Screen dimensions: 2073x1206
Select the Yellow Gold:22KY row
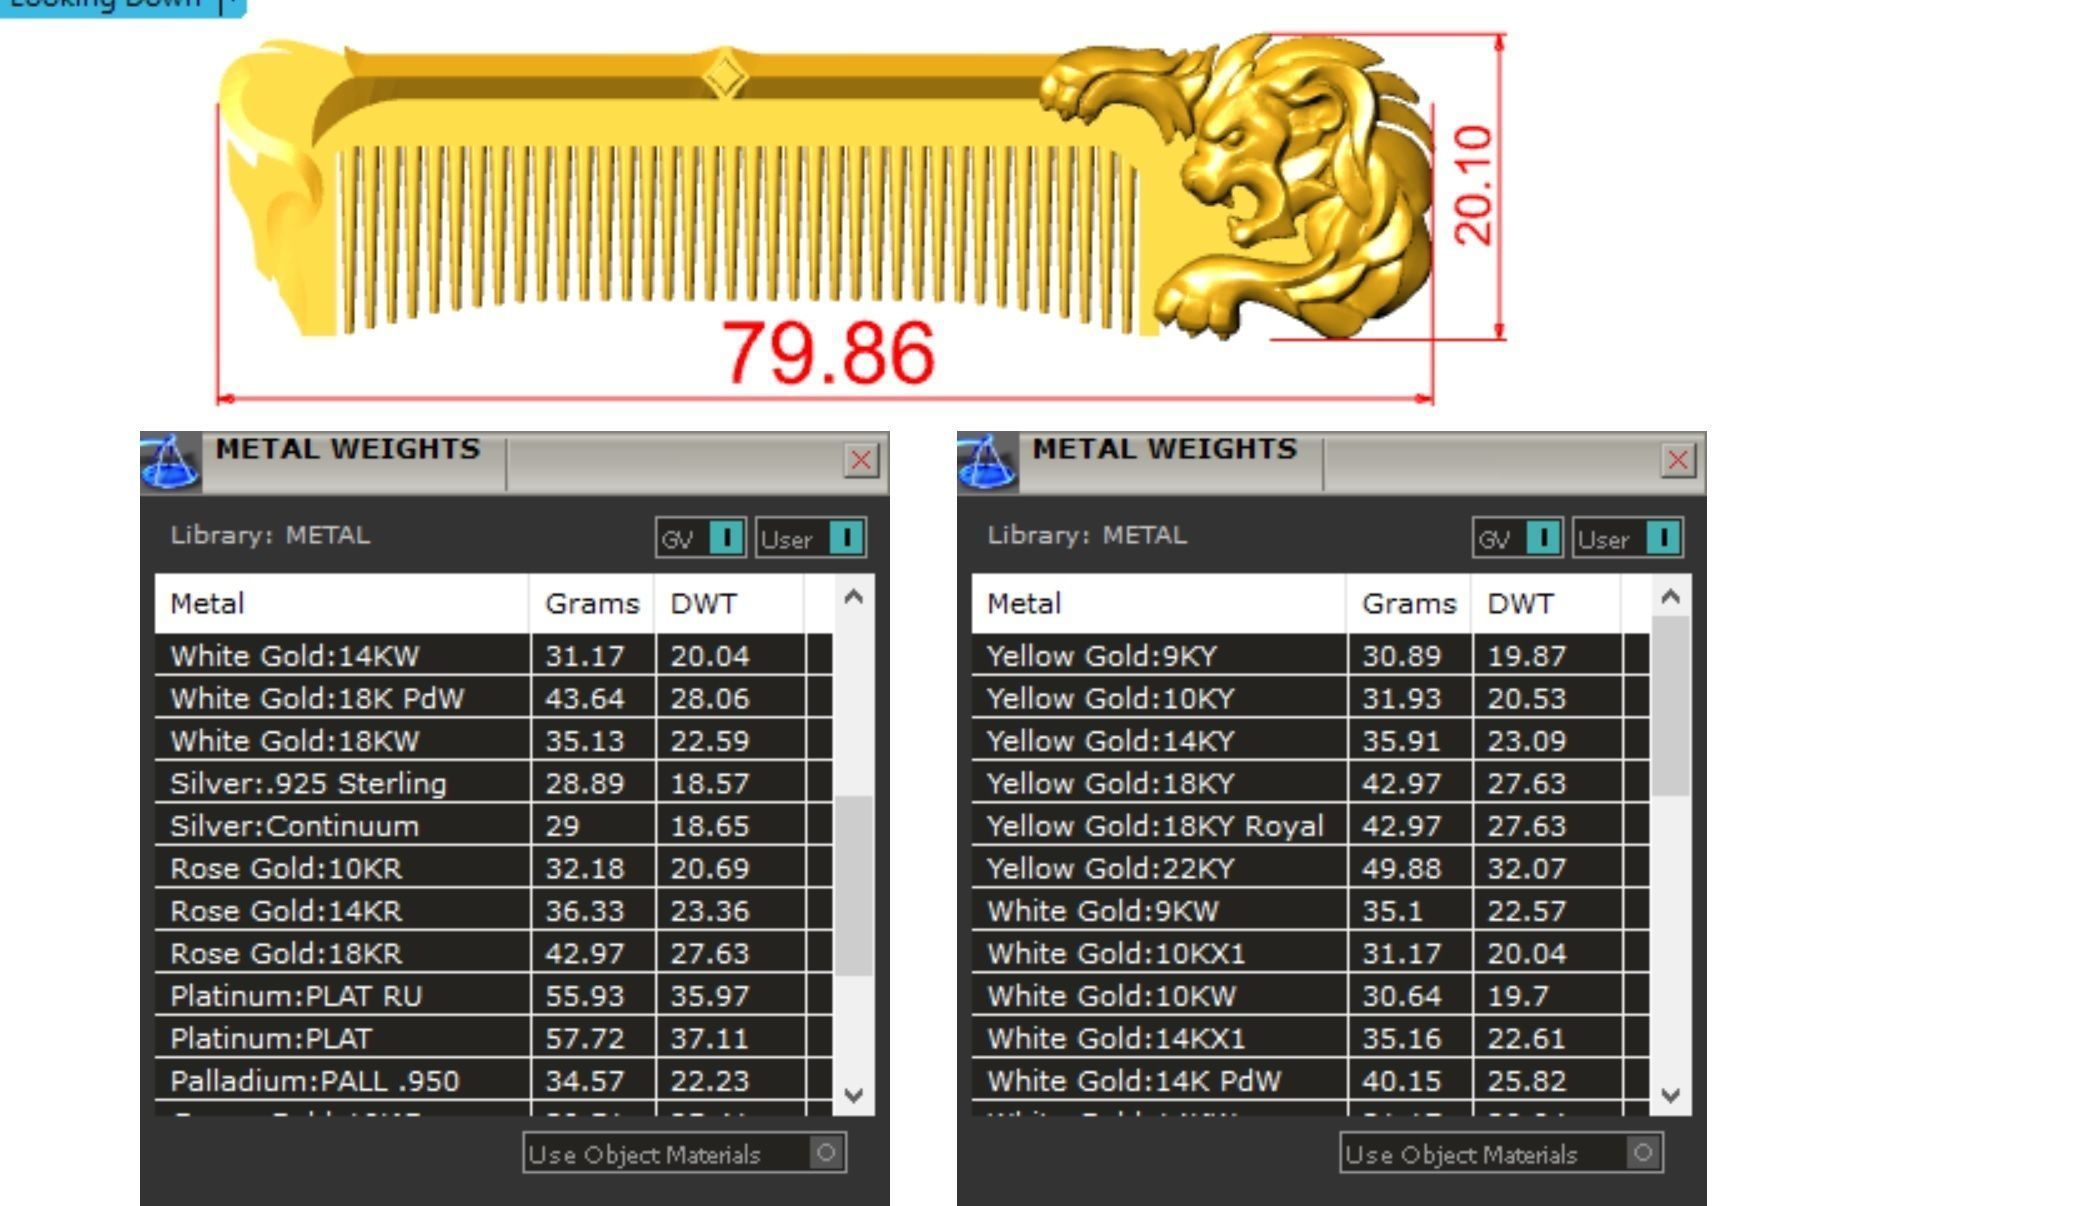click(x=1310, y=868)
